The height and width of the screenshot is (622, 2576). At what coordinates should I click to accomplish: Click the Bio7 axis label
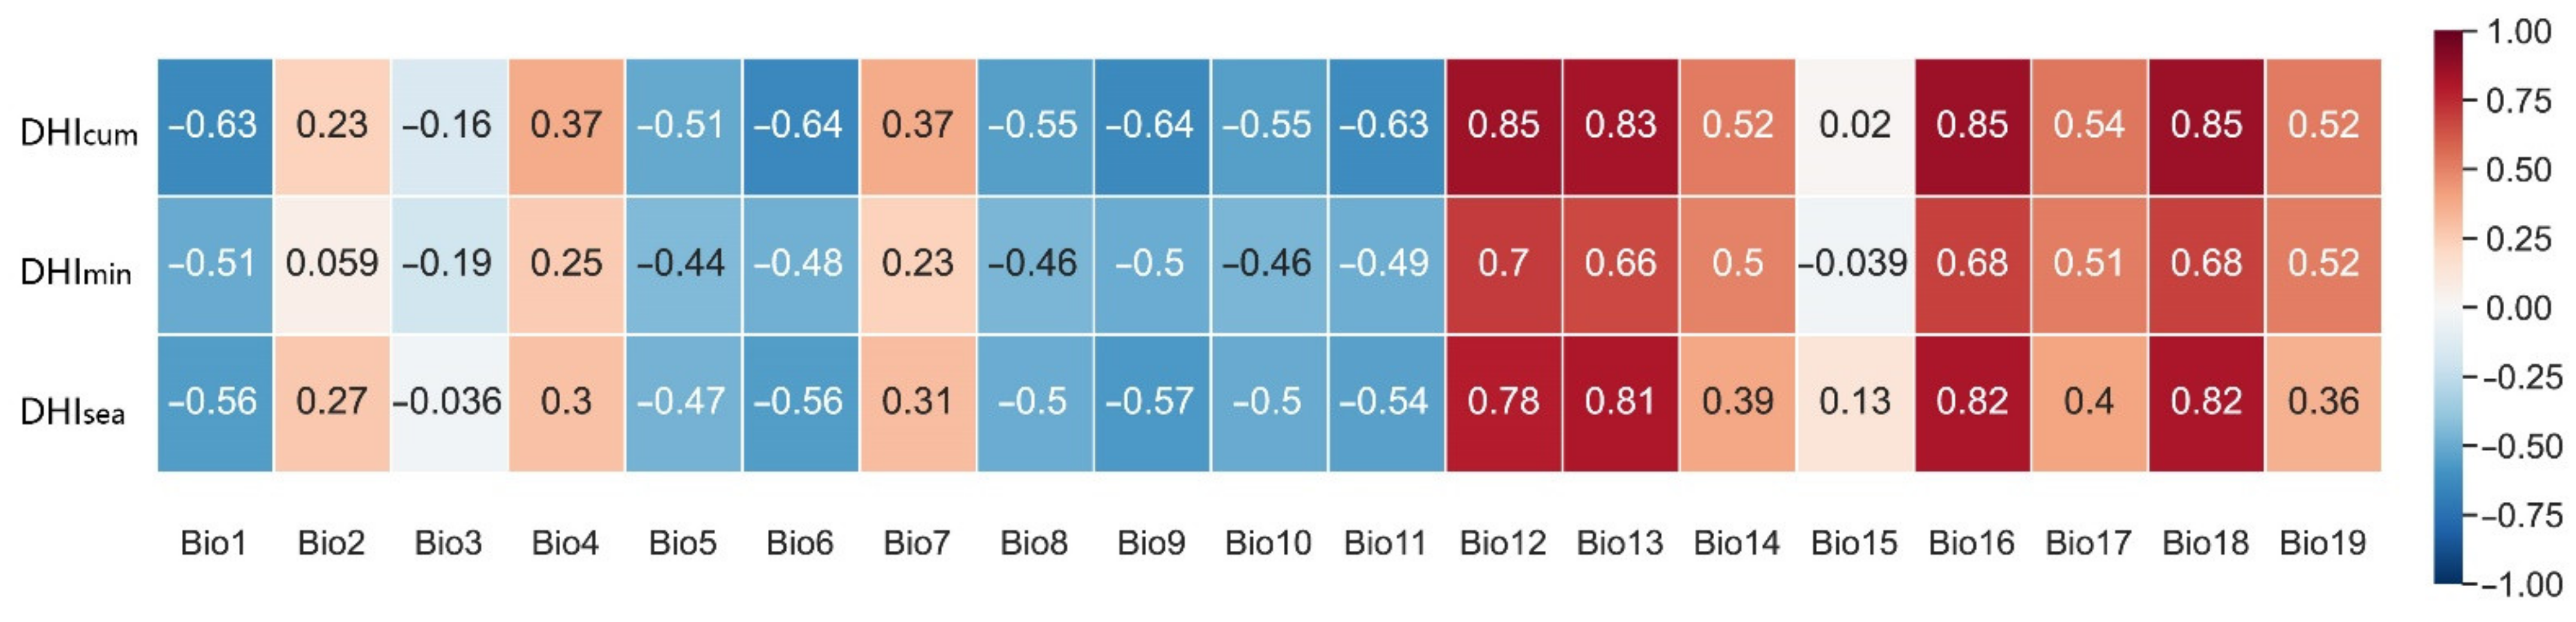(916, 543)
